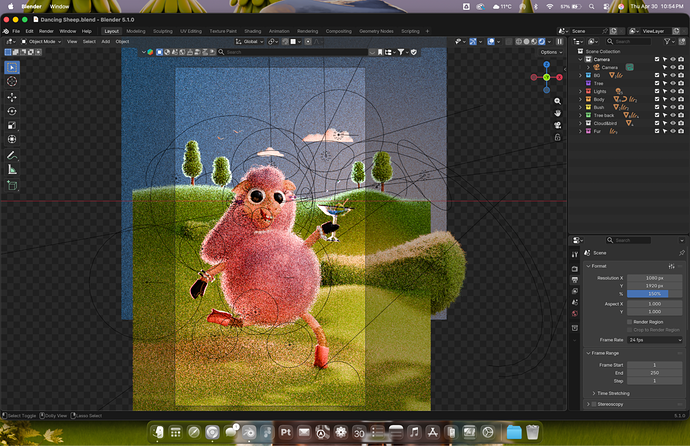Viewport: 690px width, 446px height.
Task: Uncheck exclude checkbox for Lights collection
Action: 657,91
